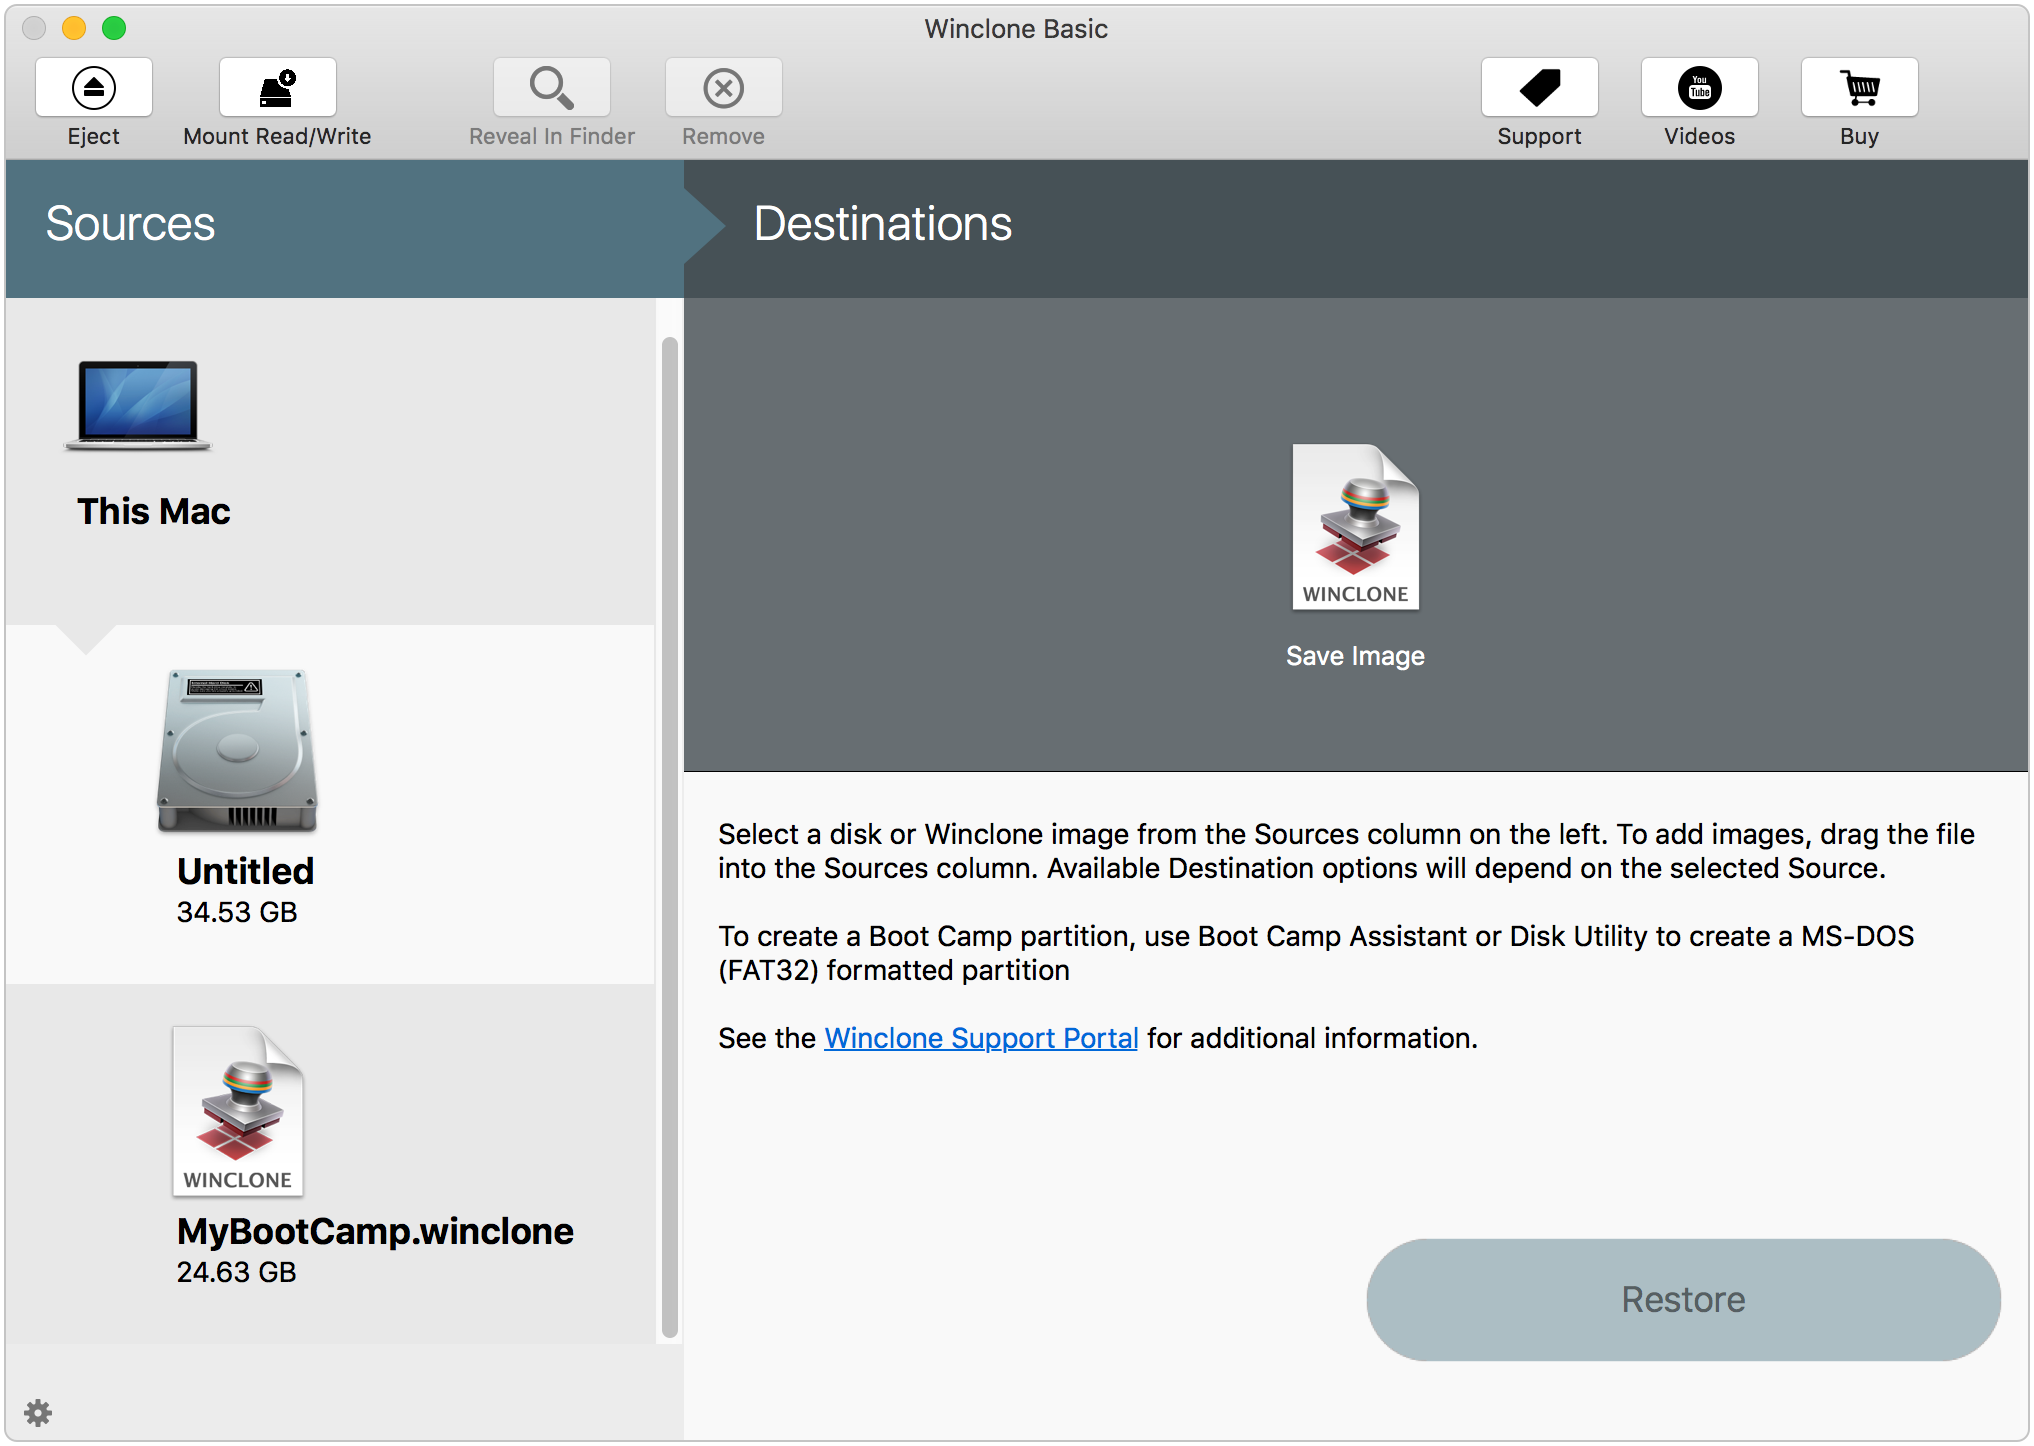Click the green zoom window button
This screenshot has width=2034, height=1446.
coord(114,28)
